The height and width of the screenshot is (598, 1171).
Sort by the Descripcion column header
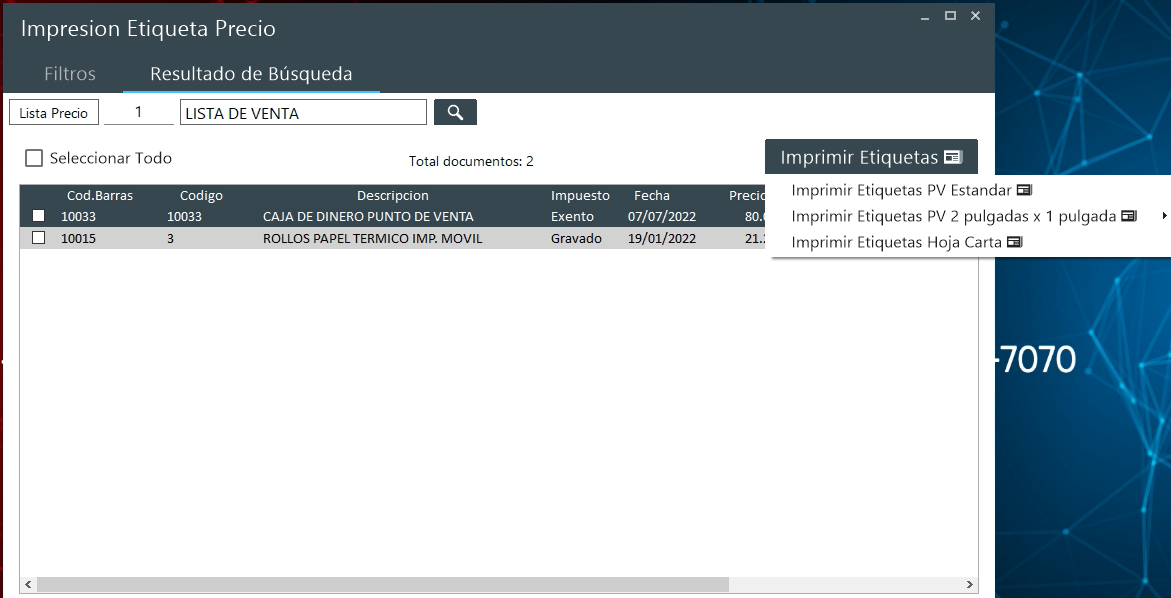point(392,196)
